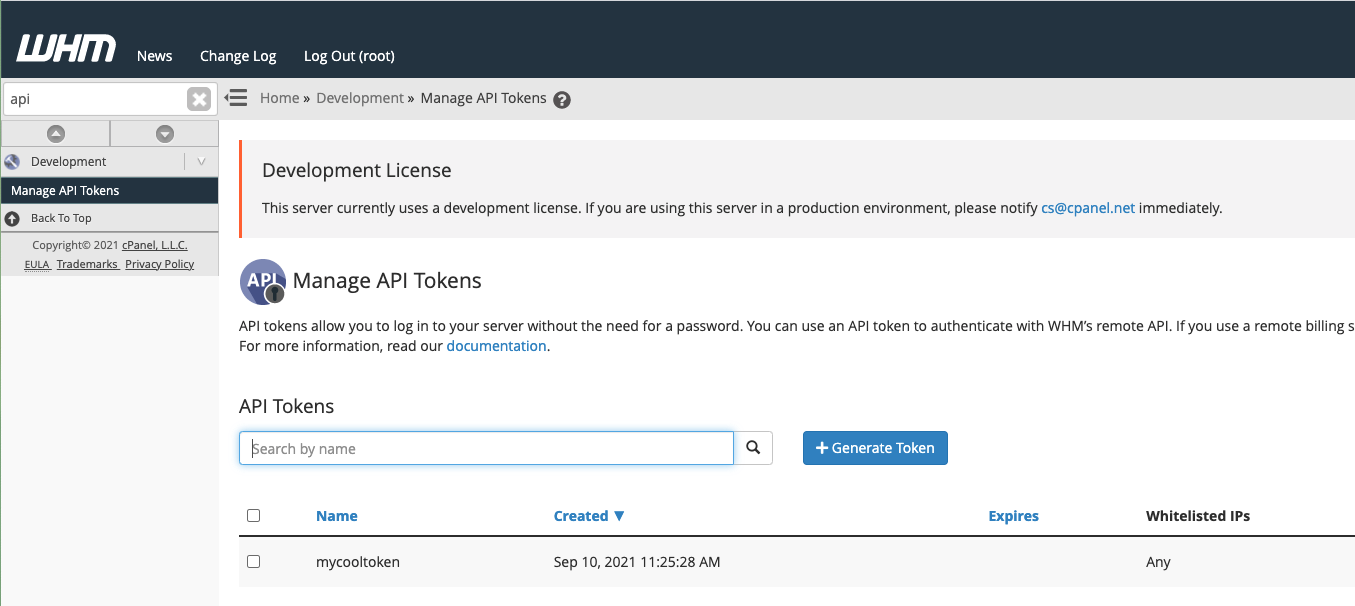Viewport: 1355px width, 606px height.
Task: Check the mycooltoken row checkbox
Action: 253,561
